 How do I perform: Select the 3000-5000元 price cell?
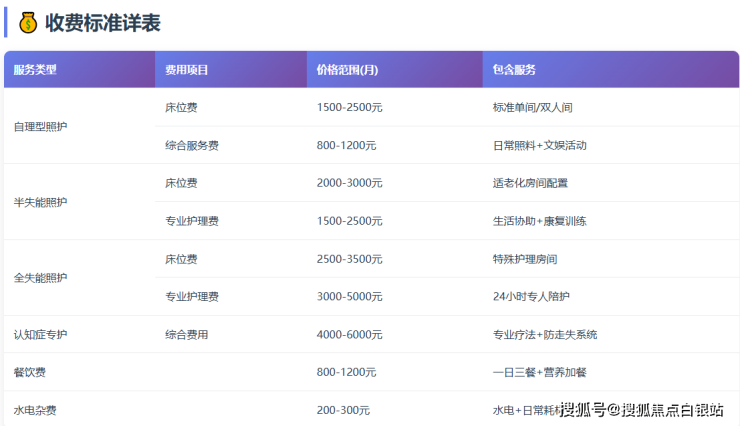349,296
